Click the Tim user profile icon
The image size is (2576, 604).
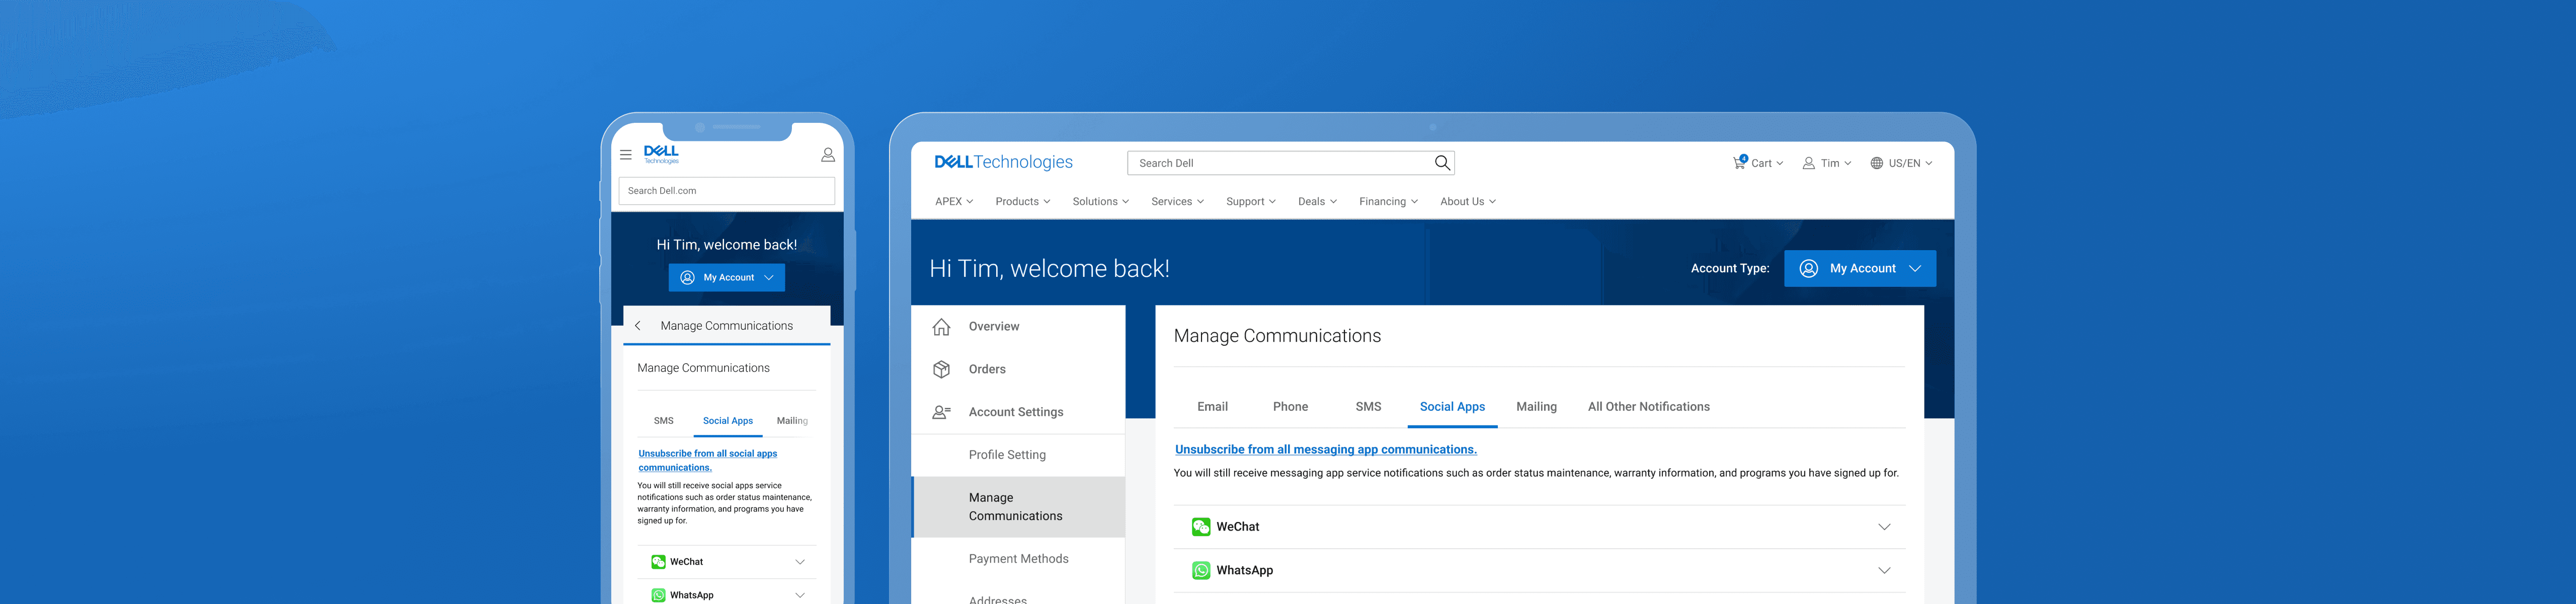click(x=1808, y=163)
